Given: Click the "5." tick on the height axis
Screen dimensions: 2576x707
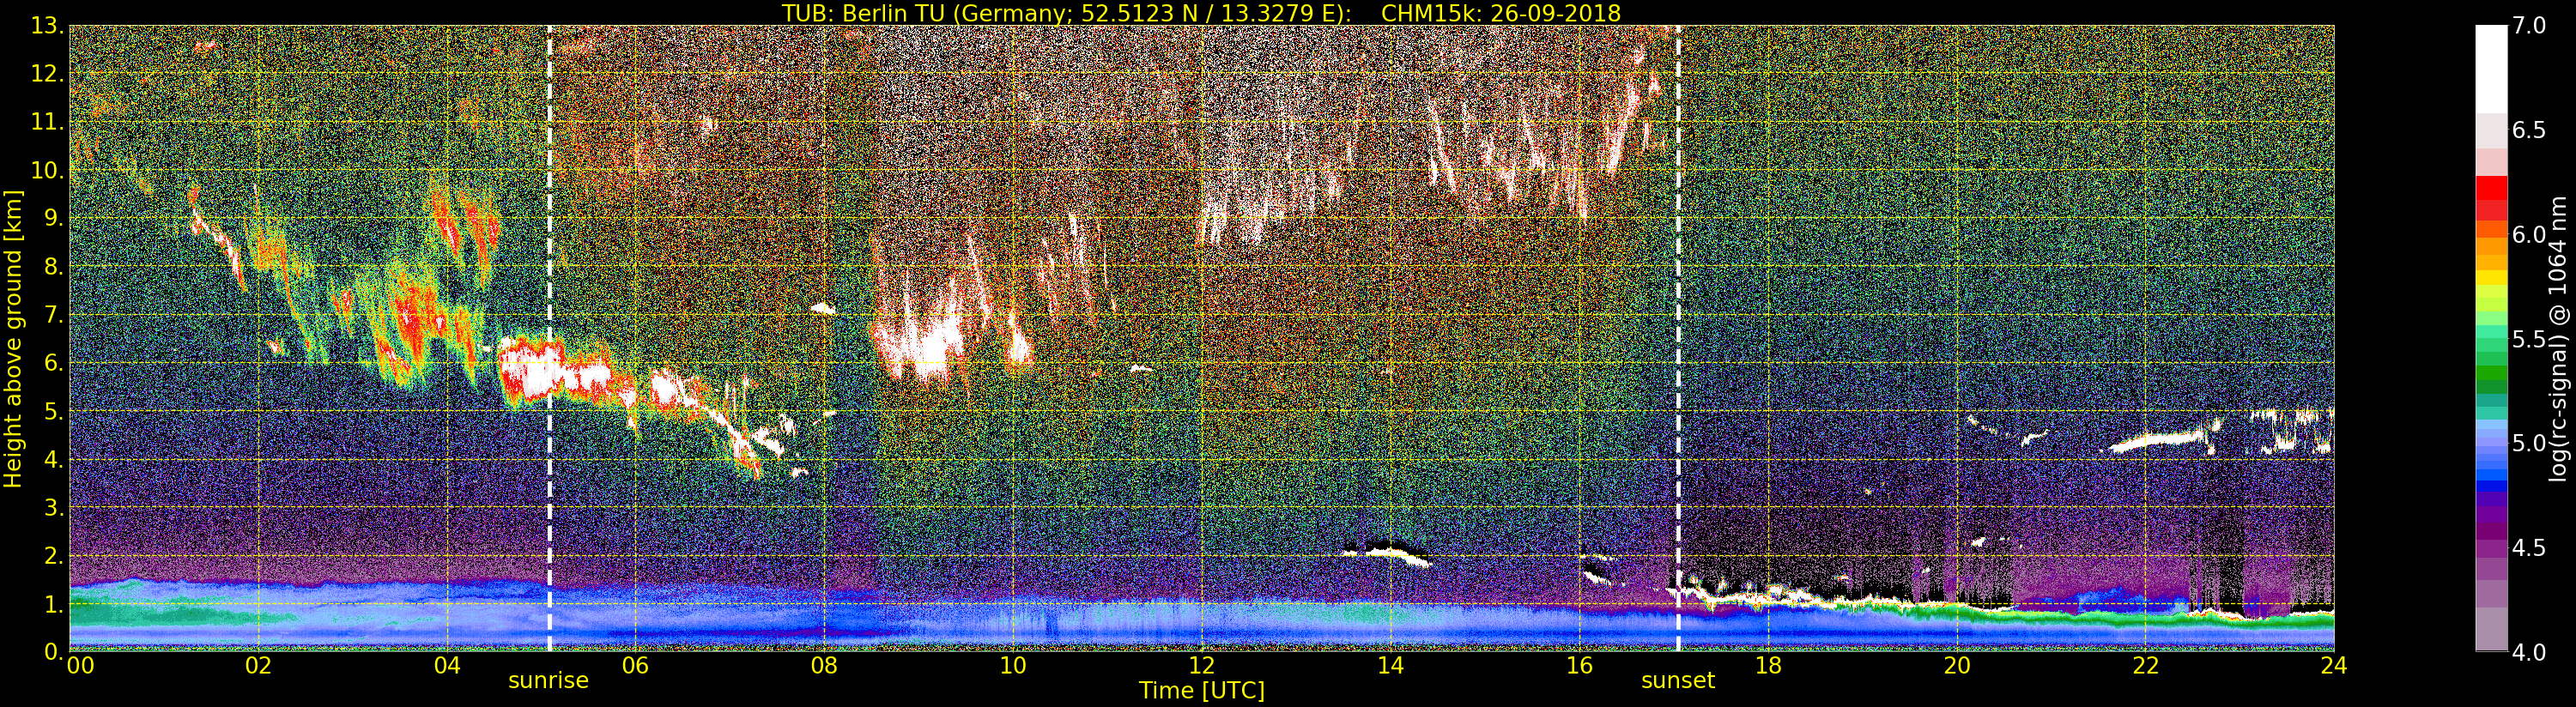Looking at the screenshot, I should pos(52,411).
